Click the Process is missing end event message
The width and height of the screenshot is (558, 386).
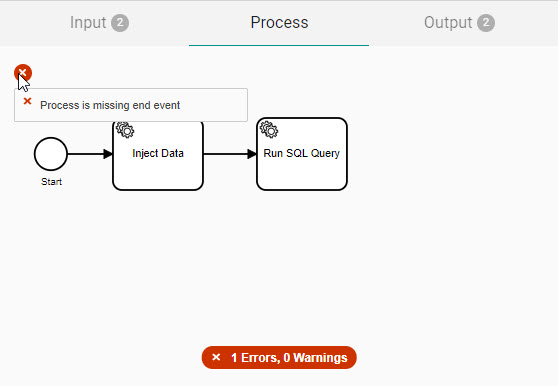click(110, 105)
